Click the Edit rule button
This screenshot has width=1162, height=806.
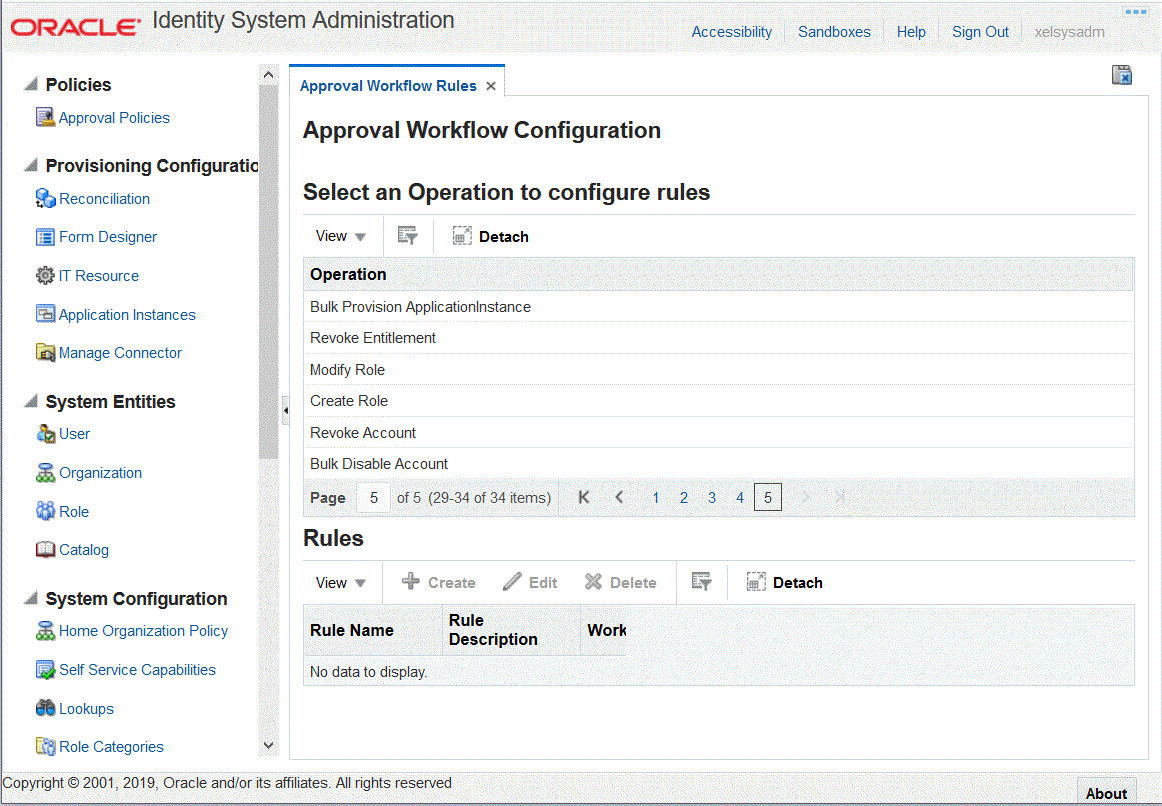pyautogui.click(x=530, y=582)
